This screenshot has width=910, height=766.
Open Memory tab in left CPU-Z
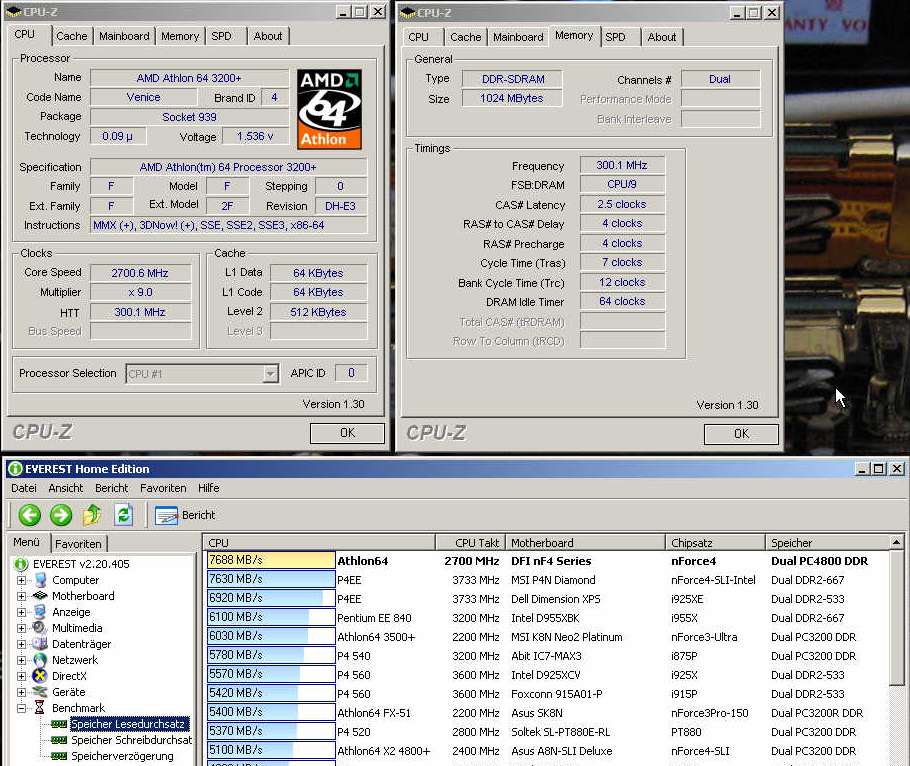click(x=180, y=36)
